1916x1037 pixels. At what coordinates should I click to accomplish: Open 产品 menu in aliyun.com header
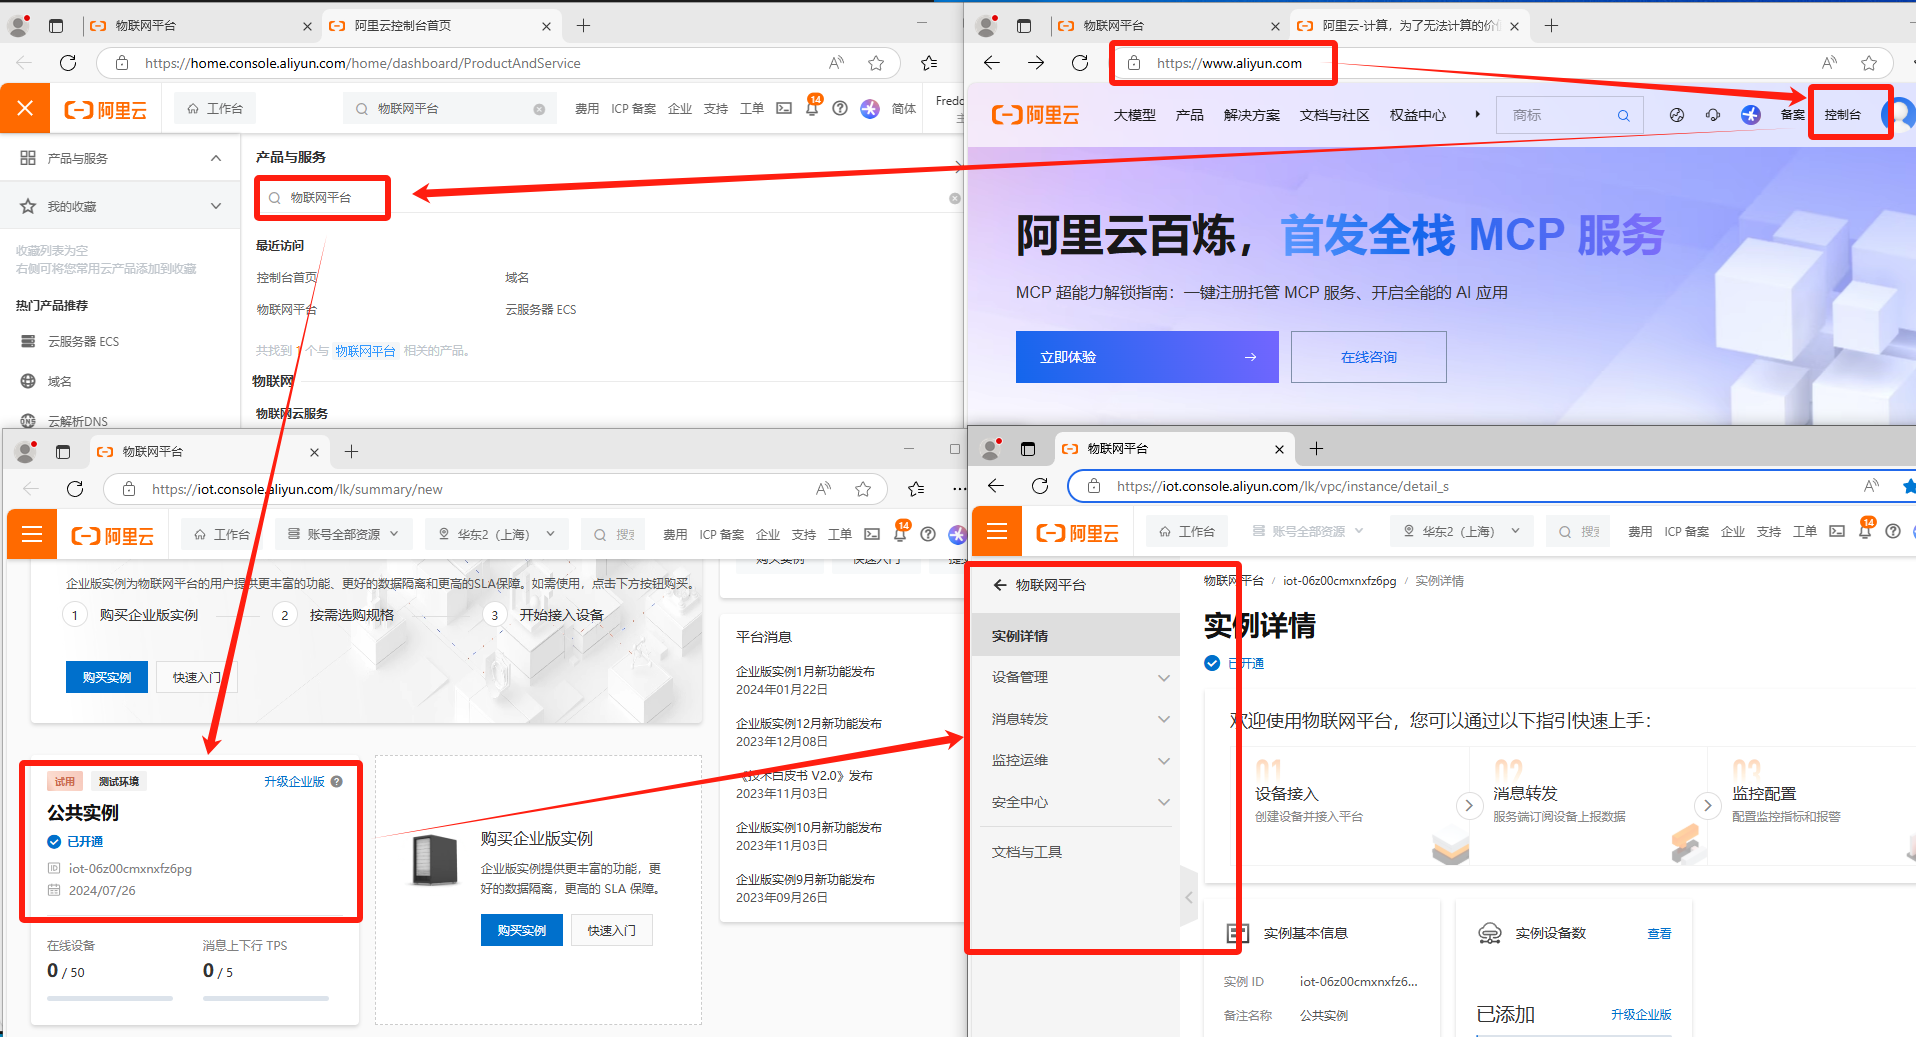1189,115
